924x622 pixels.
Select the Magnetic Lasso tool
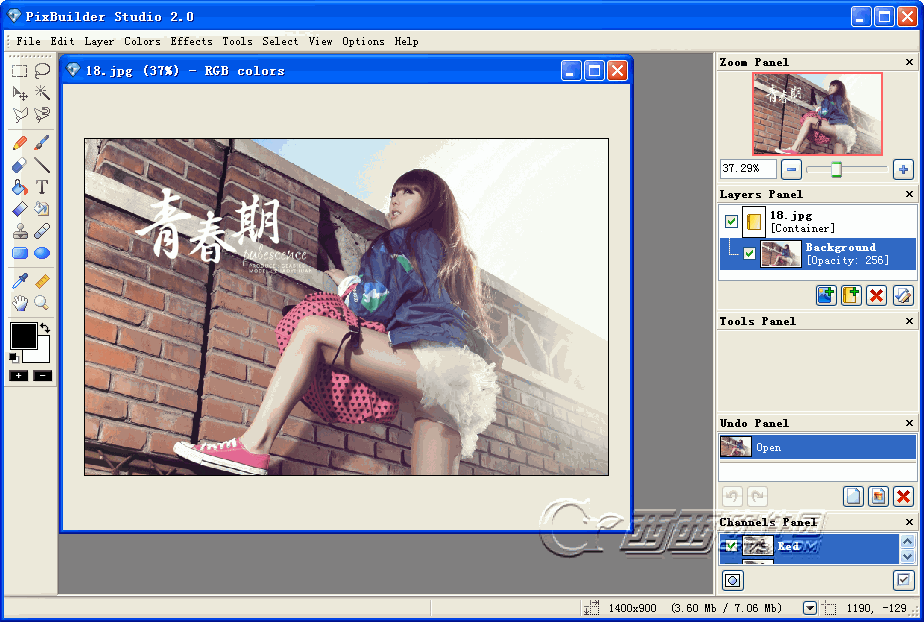click(42, 114)
